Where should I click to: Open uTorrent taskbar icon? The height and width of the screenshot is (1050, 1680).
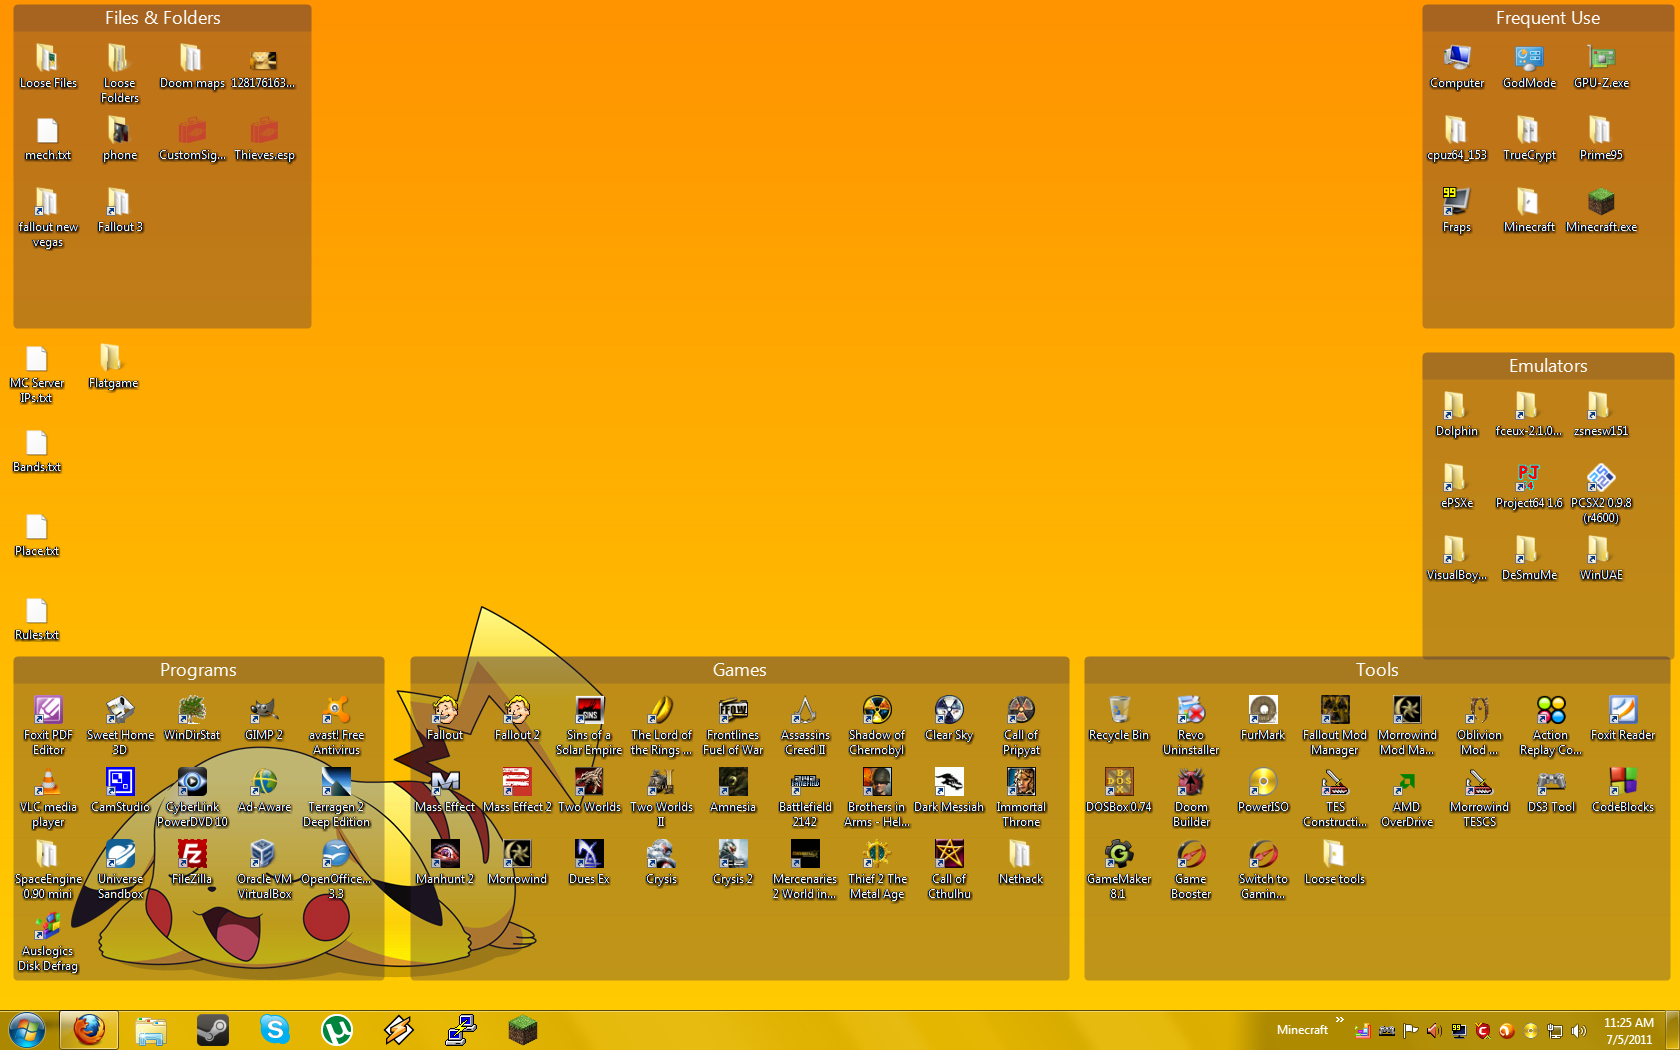point(337,1029)
